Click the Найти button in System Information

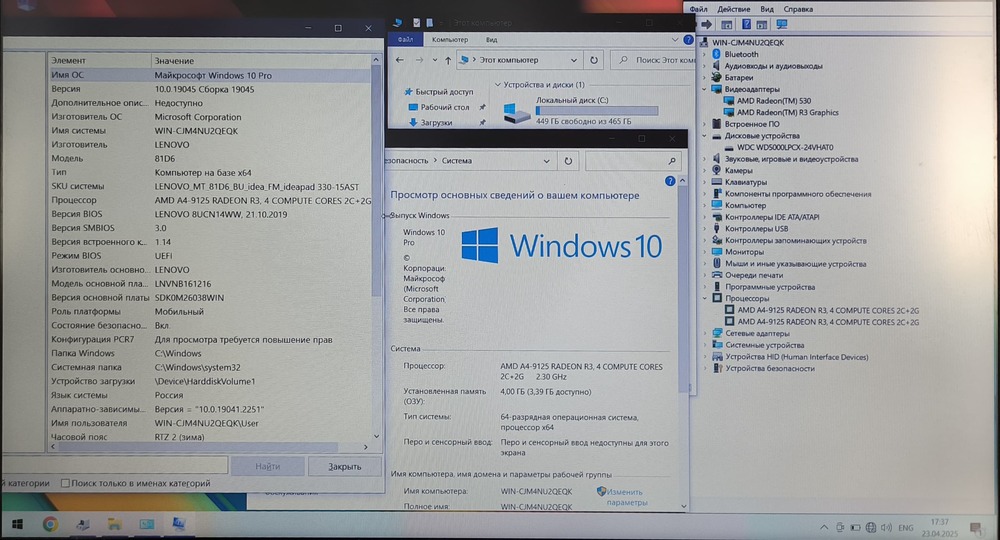pyautogui.click(x=267, y=467)
